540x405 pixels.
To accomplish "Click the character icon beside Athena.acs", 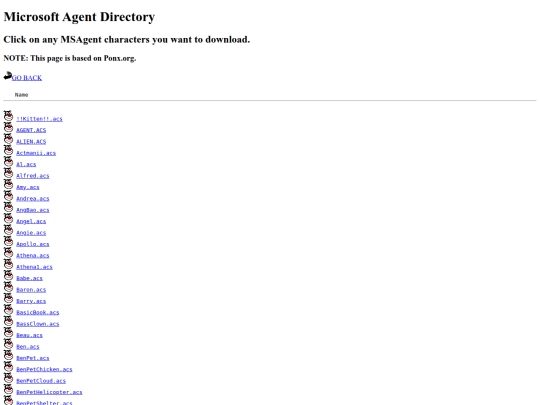I will coord(8,252).
